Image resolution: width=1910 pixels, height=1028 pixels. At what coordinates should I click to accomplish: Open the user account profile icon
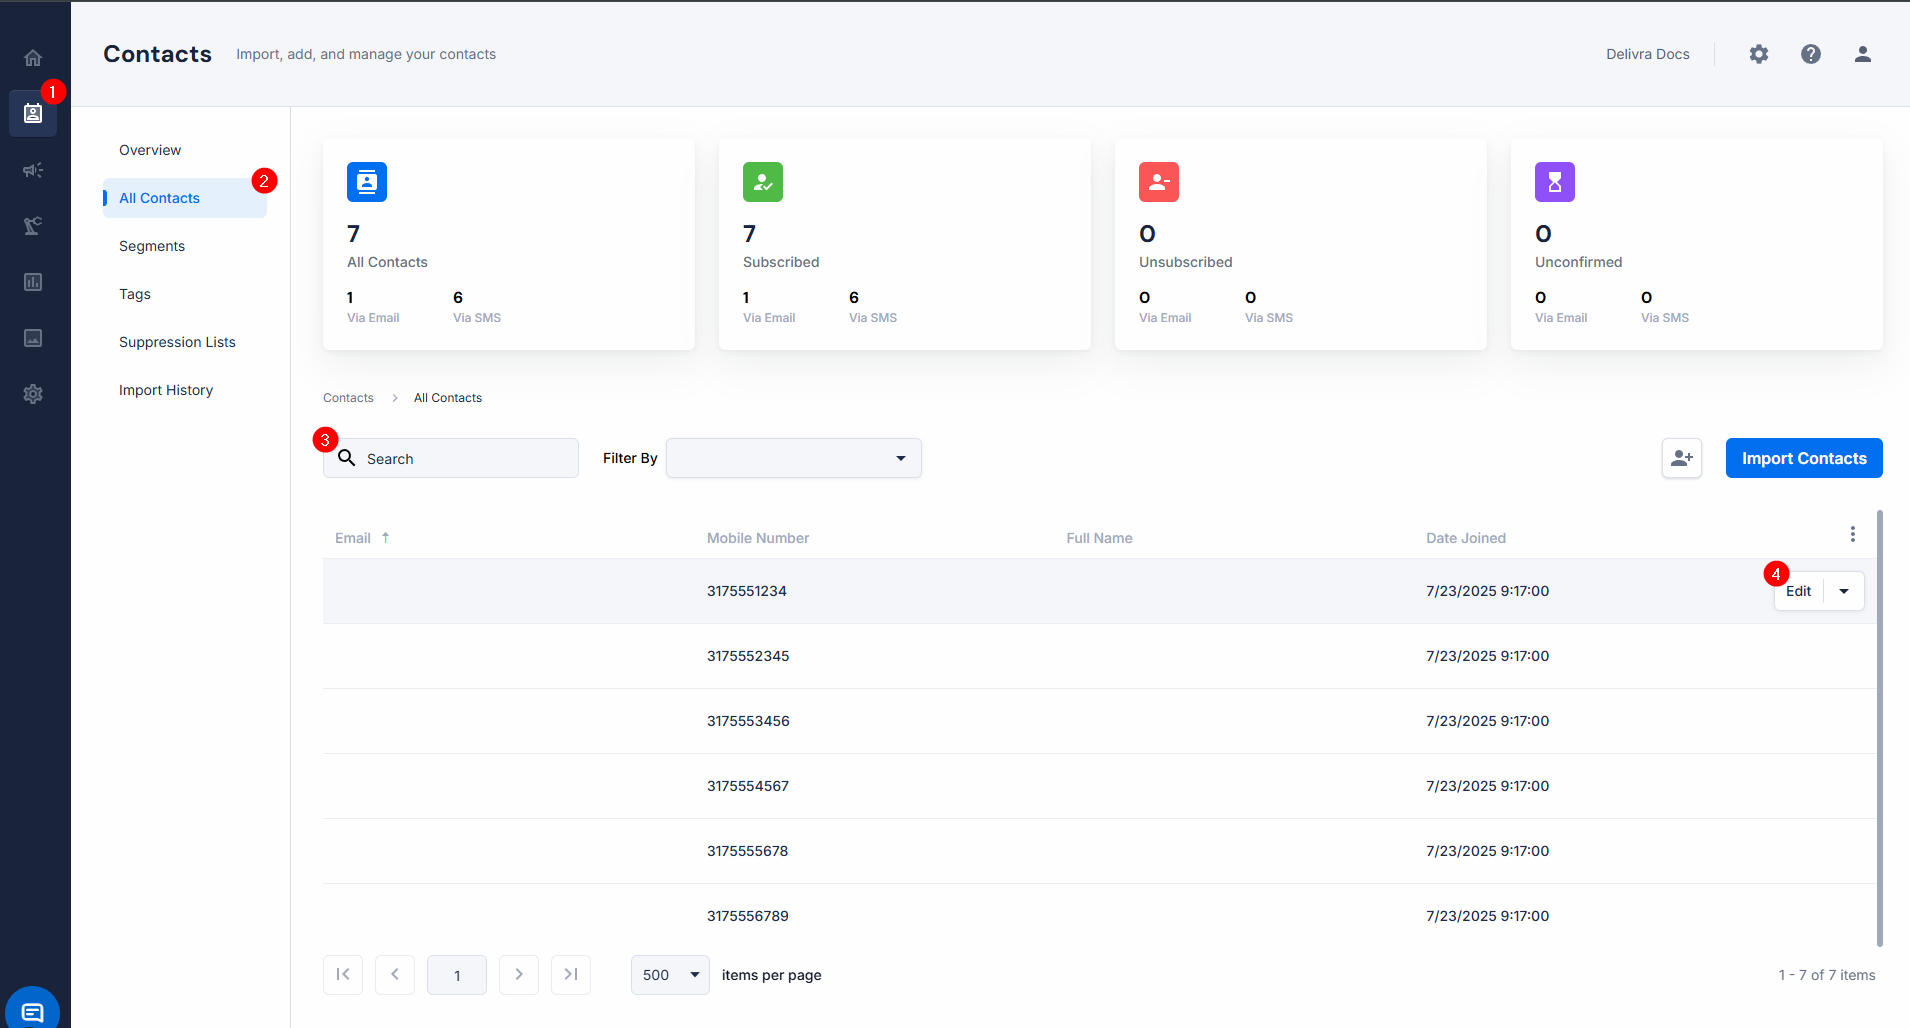(1863, 54)
